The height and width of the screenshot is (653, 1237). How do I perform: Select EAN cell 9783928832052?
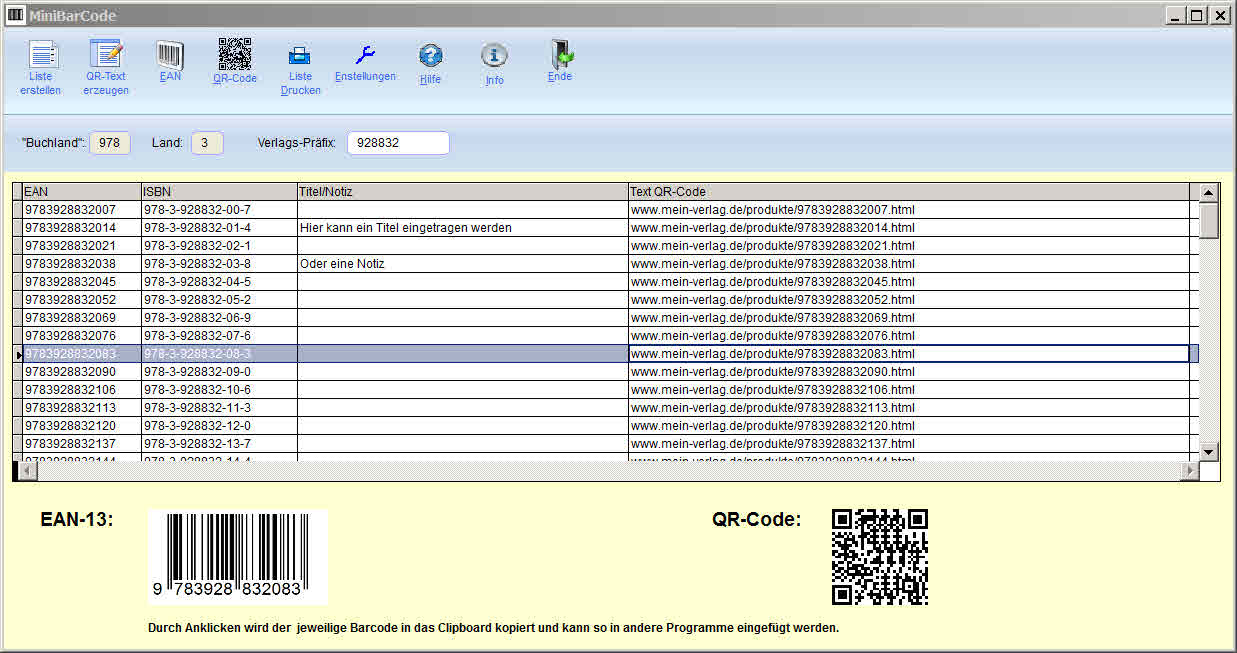tap(82, 300)
